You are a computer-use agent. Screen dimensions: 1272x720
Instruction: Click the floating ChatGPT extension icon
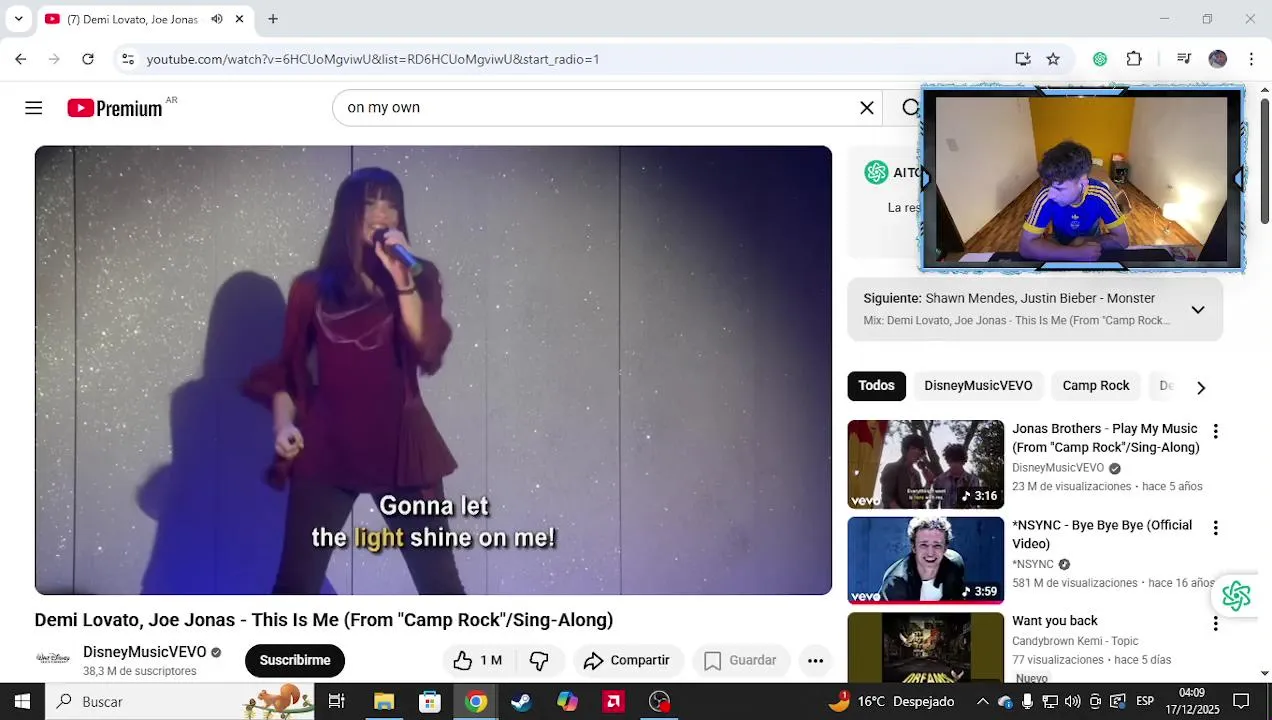coord(1236,596)
